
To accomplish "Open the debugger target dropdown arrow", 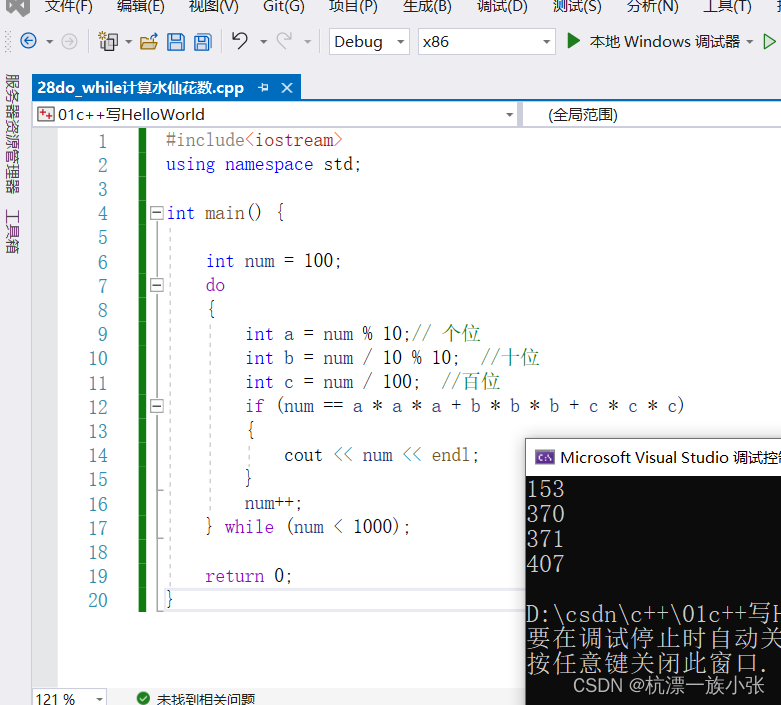I will [750, 42].
